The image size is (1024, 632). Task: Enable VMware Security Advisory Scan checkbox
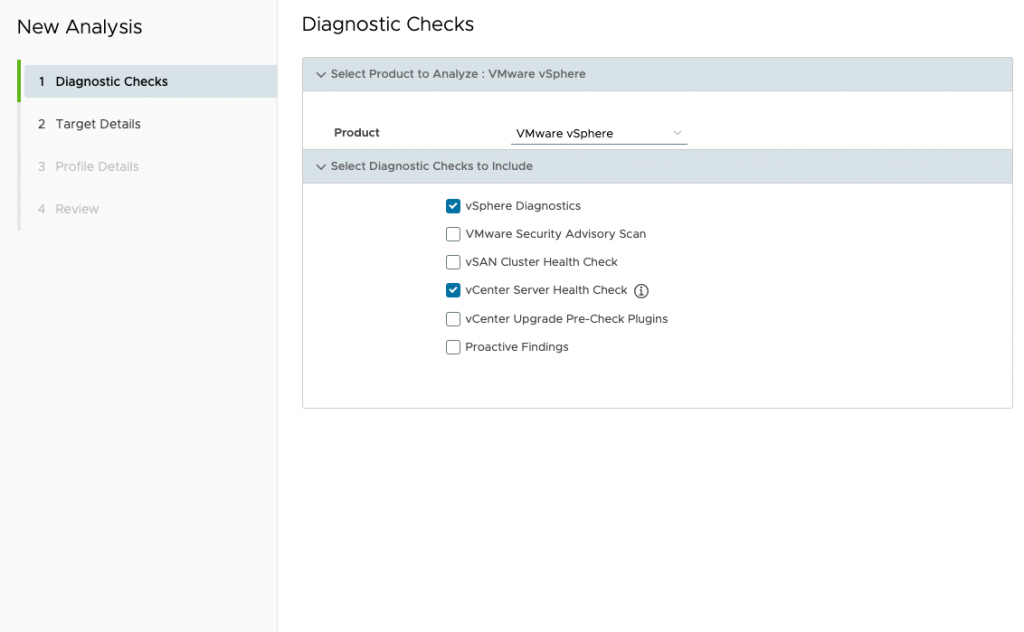[x=453, y=234]
